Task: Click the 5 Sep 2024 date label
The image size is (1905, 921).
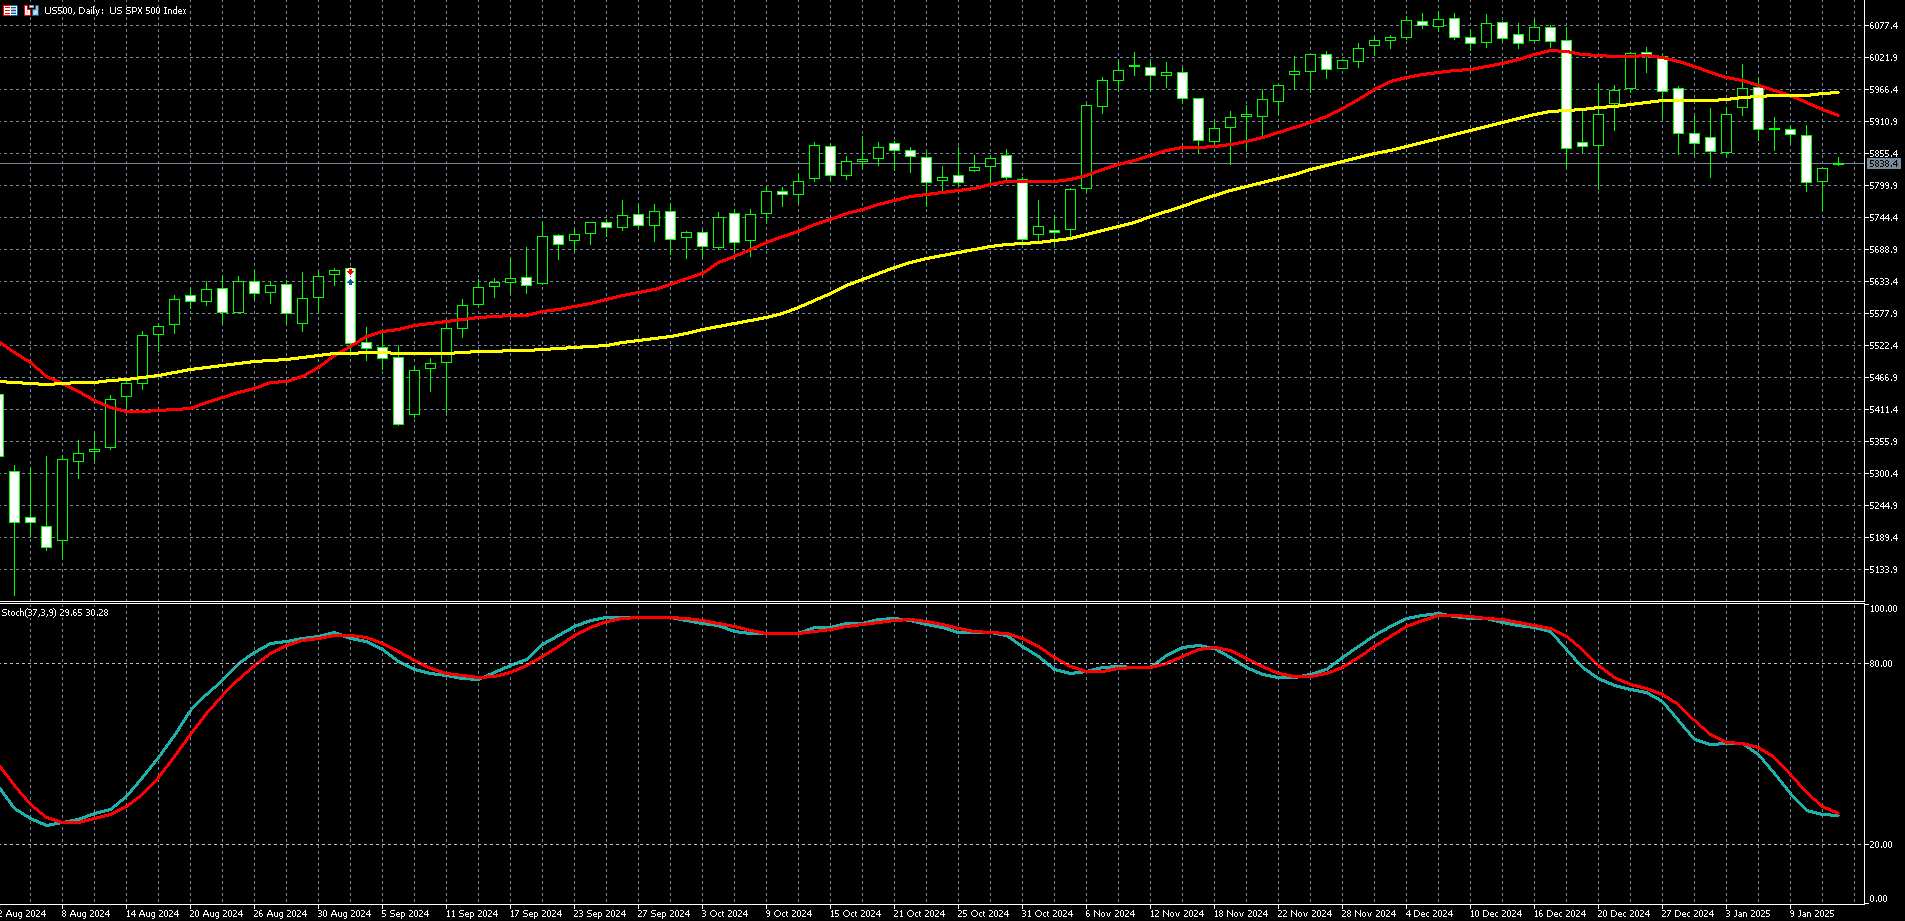Action: click(405, 914)
